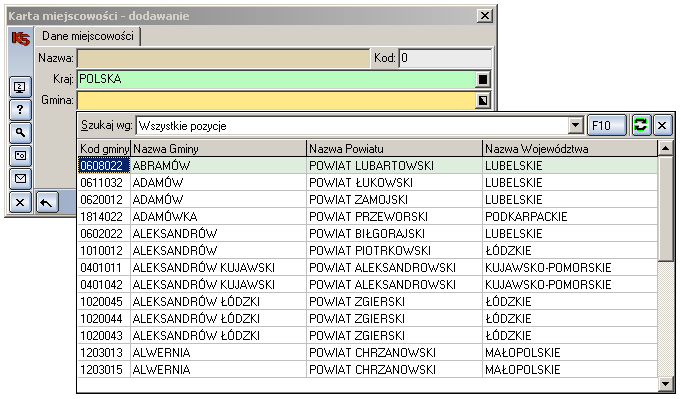Select the ADAMÓWKA row

pyautogui.click(x=367, y=217)
